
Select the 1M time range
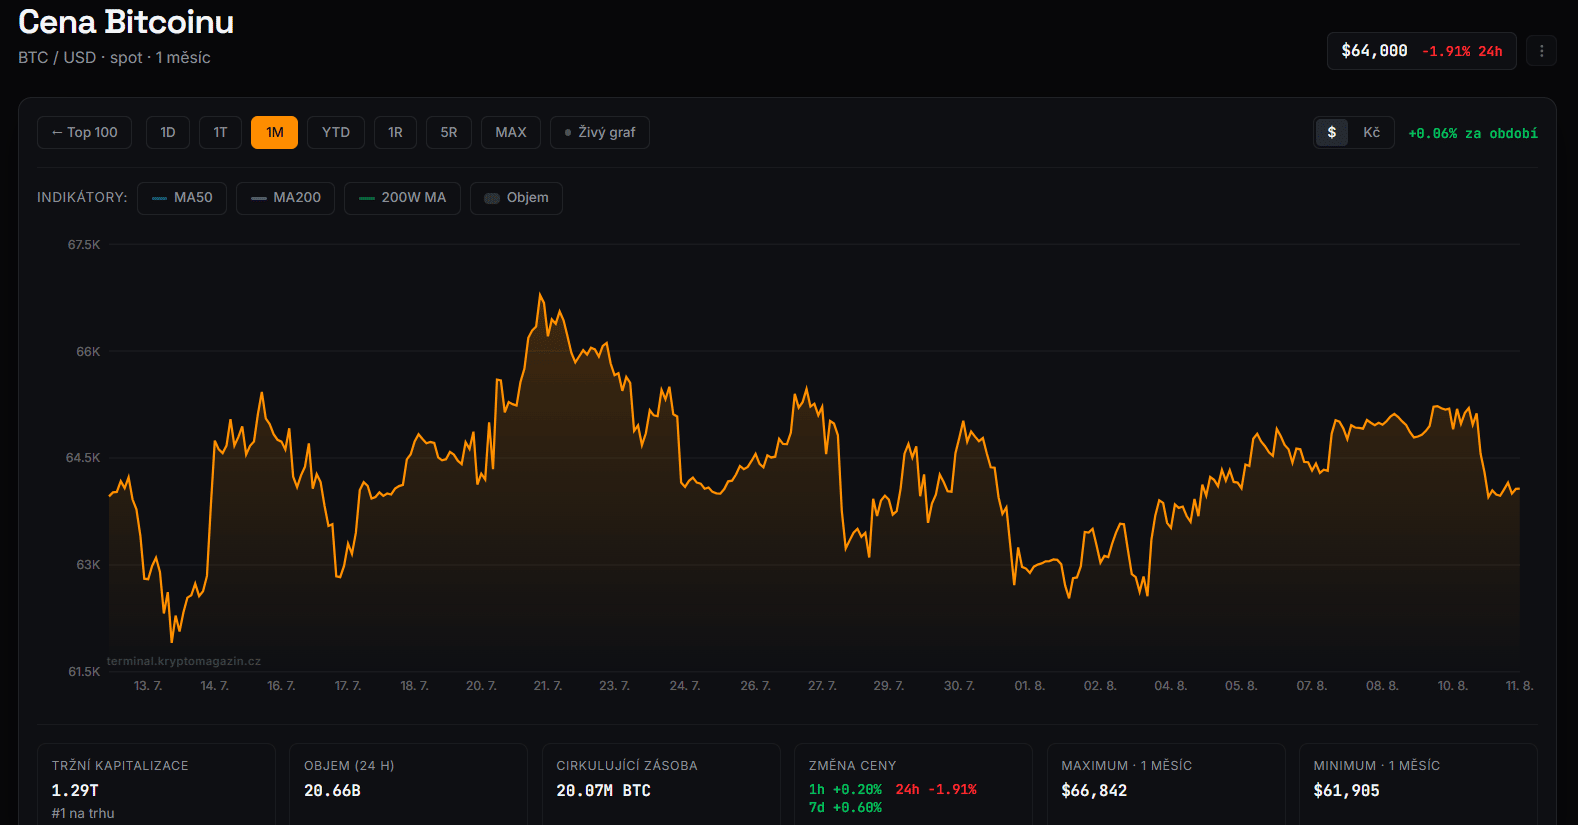(274, 132)
